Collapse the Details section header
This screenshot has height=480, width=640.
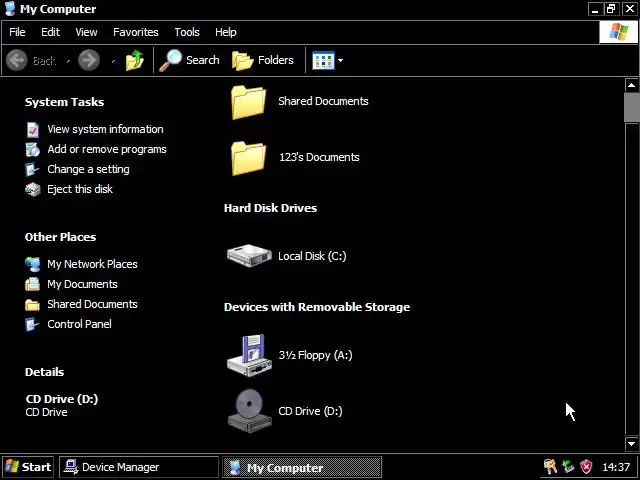click(x=44, y=372)
